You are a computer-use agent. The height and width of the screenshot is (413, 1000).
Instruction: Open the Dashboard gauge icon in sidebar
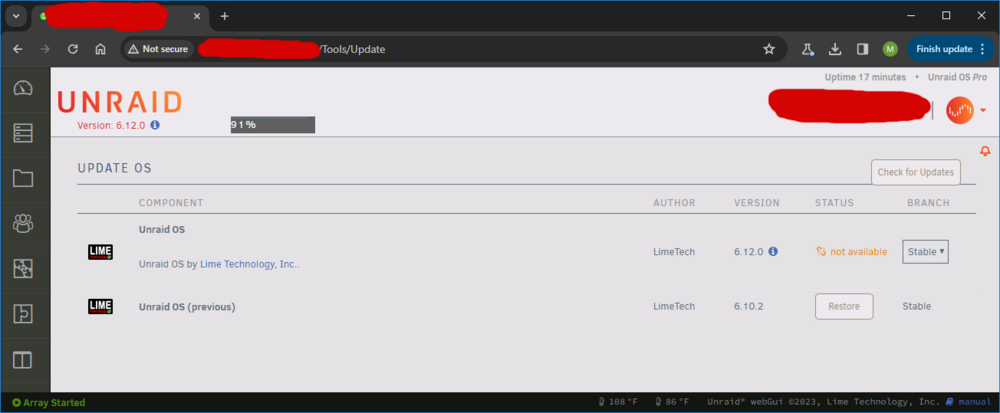23,88
